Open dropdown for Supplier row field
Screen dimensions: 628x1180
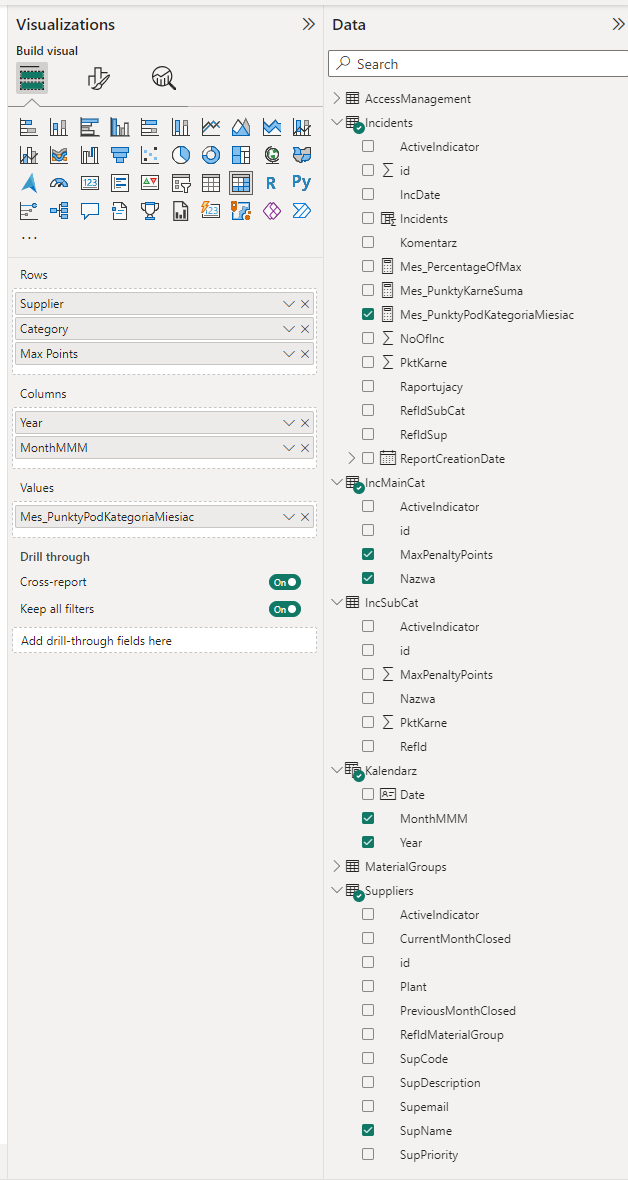pos(288,304)
